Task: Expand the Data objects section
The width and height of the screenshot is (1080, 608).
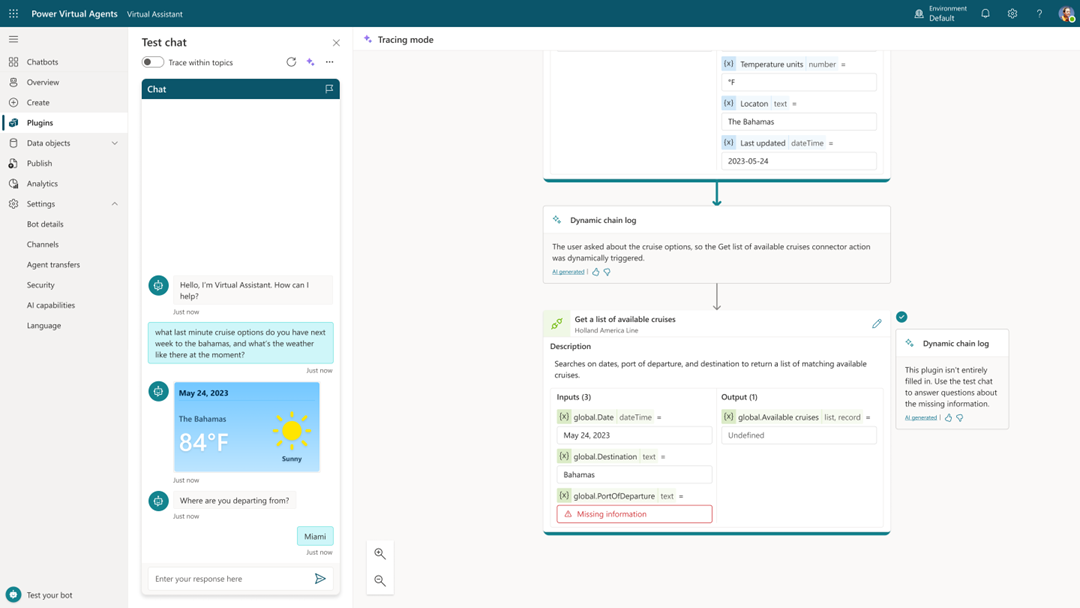Action: tap(115, 142)
